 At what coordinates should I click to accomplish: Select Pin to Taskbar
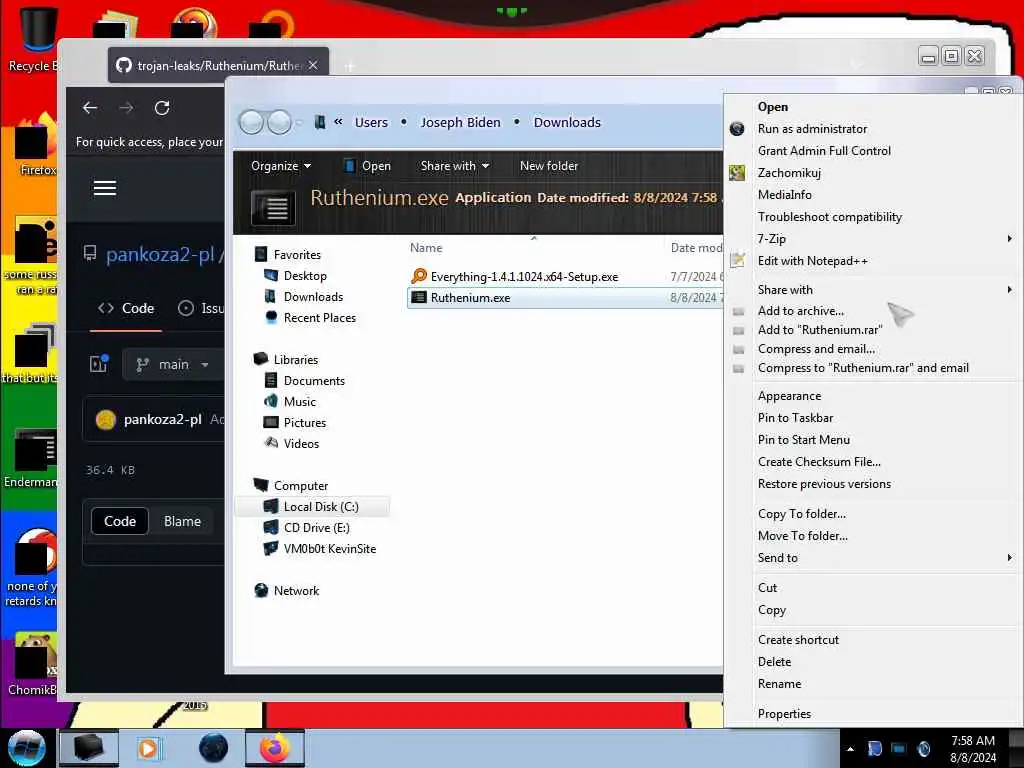pos(795,418)
